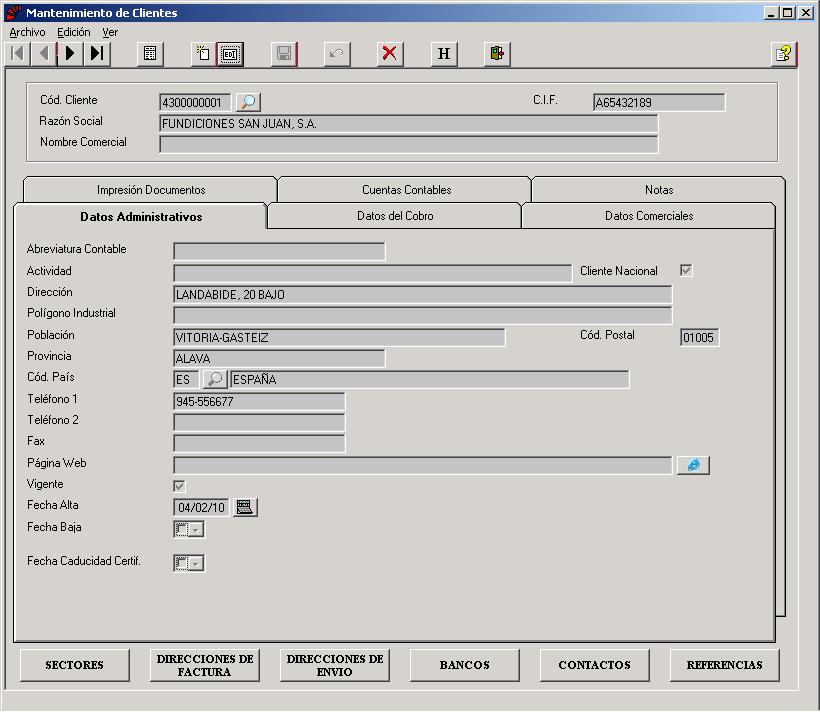This screenshot has height=712, width=820.
Task: Click the Dirección field
Action: pos(423,295)
